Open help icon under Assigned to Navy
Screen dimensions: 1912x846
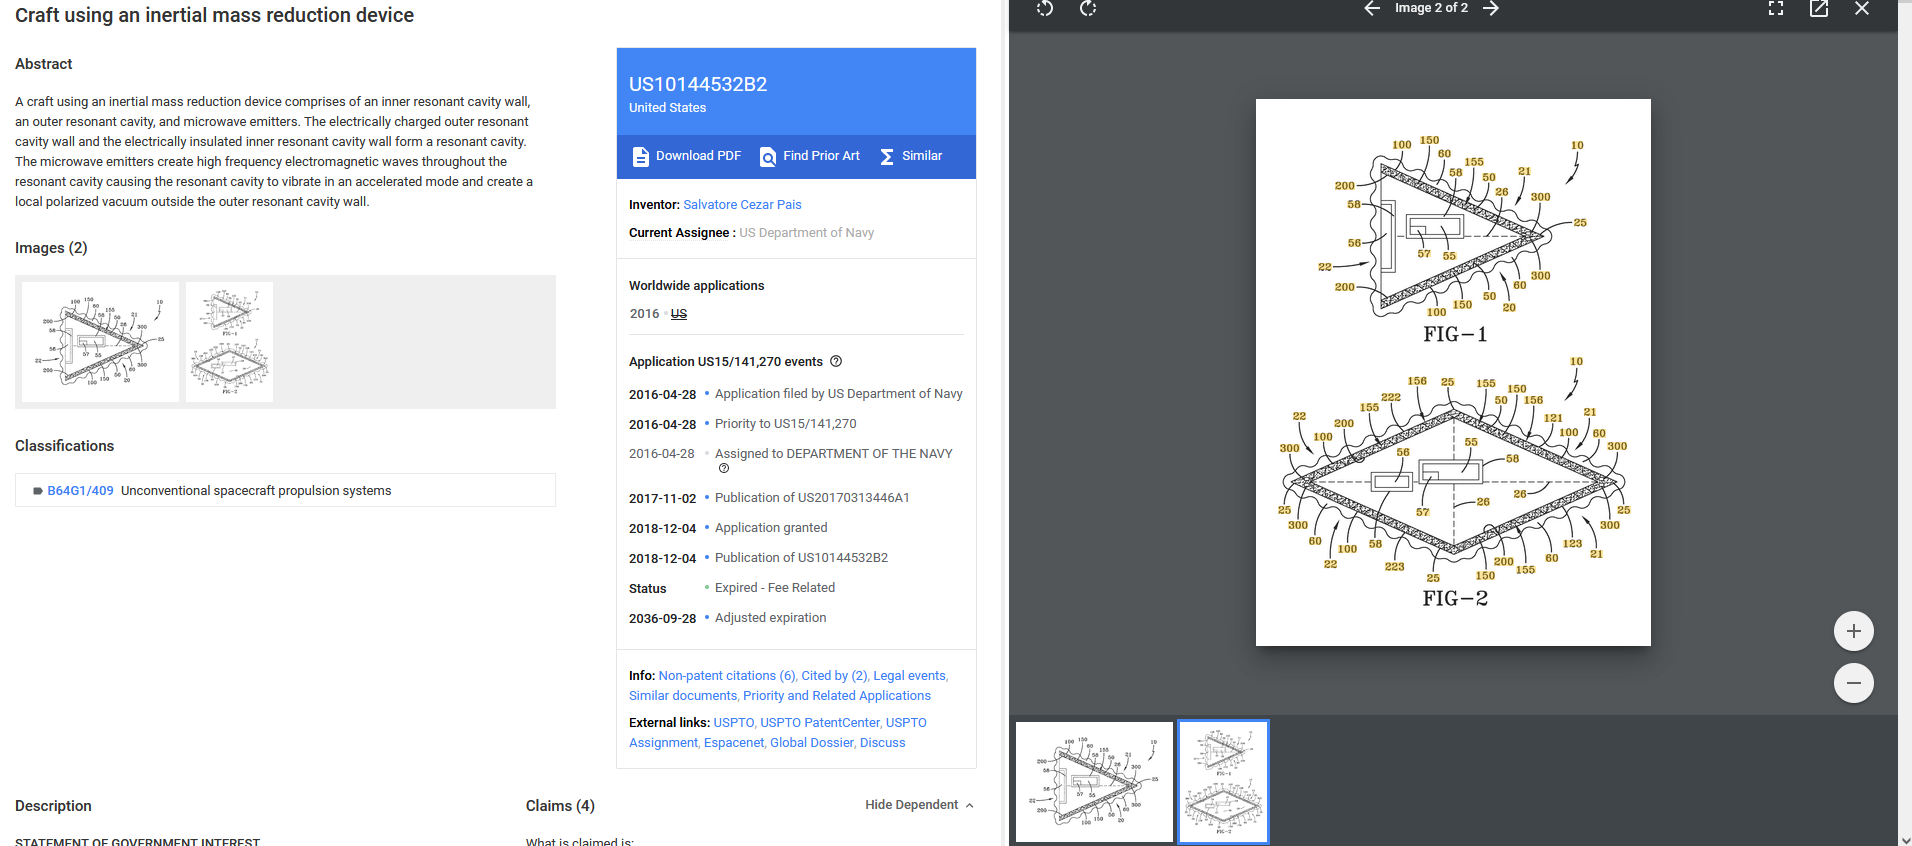tap(724, 468)
